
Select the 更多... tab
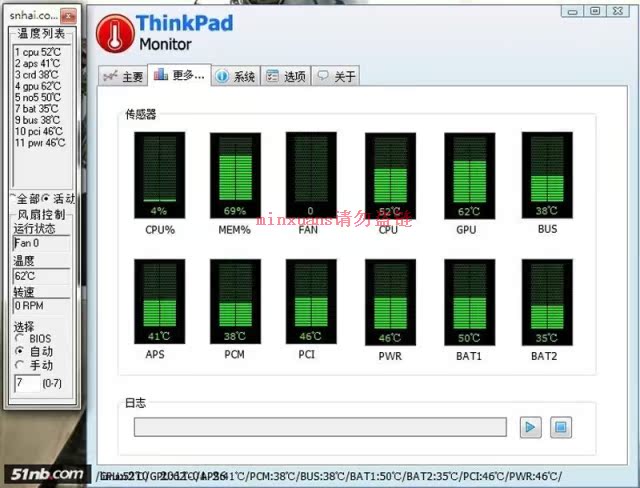pos(180,75)
